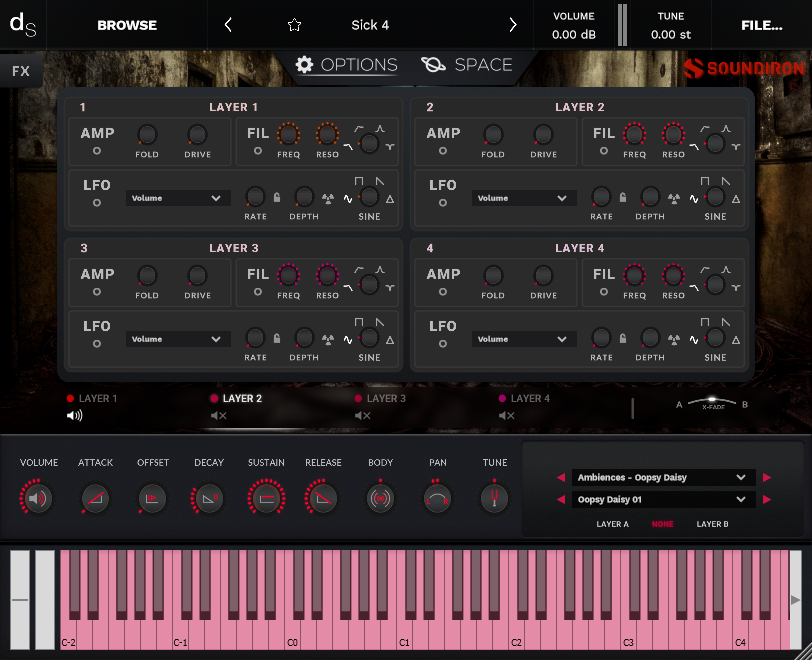Go to the previous preset with left chevron
Viewport: 812px width, 660px height.
click(x=228, y=25)
